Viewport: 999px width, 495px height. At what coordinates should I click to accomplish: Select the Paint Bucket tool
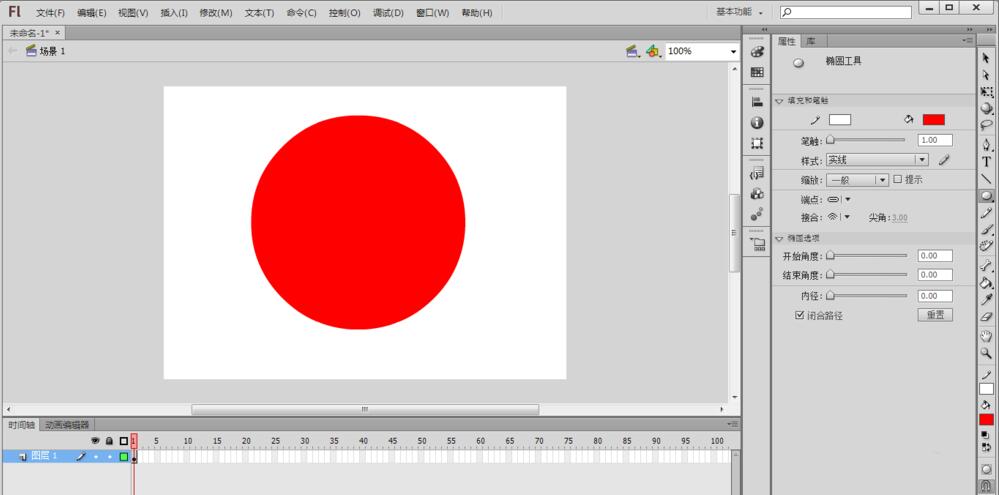click(986, 283)
